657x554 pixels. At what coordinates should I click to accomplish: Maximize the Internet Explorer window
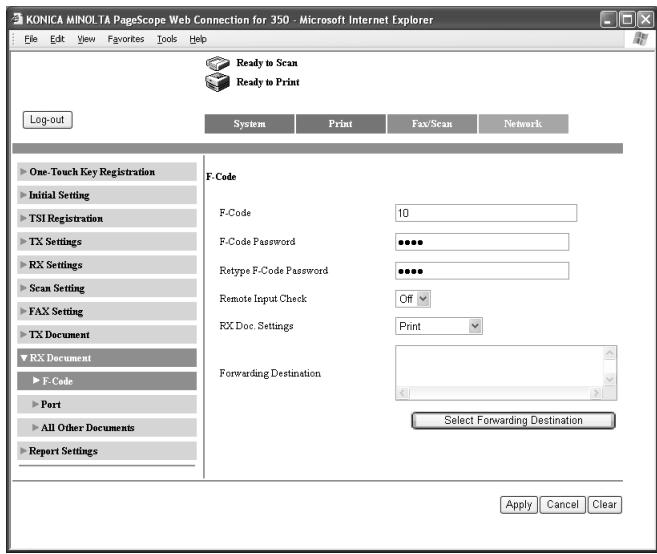(627, 19)
